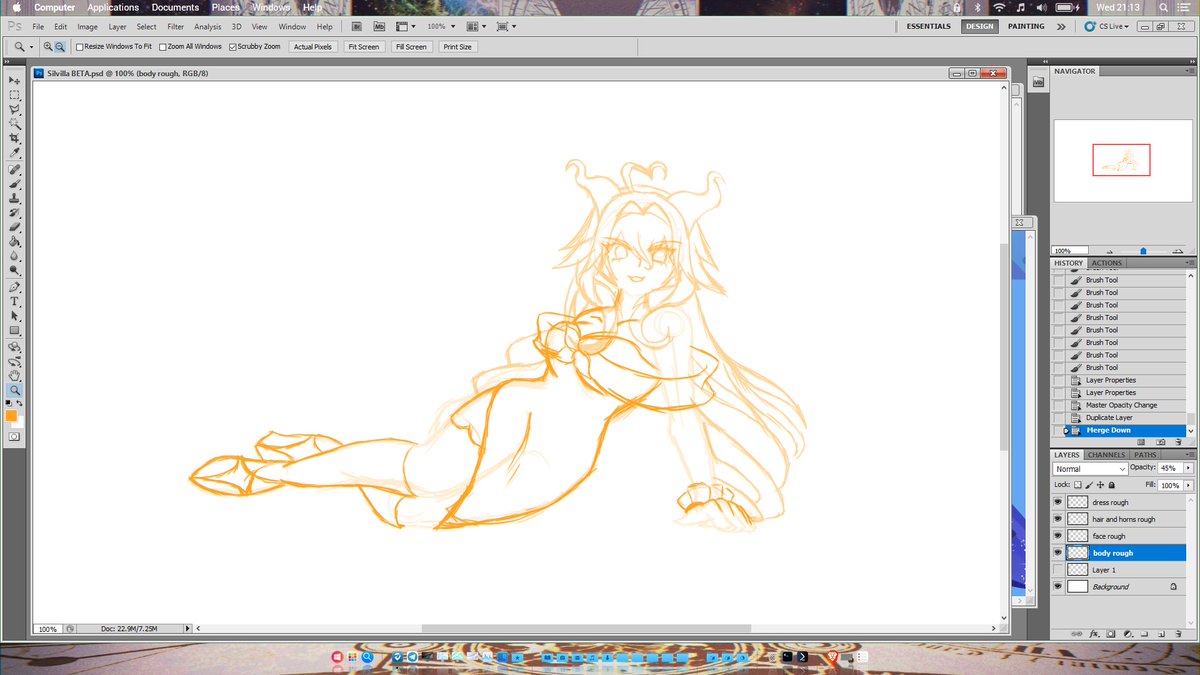Switch to the CHANNELS tab
The width and height of the screenshot is (1200, 675).
[x=1106, y=455]
